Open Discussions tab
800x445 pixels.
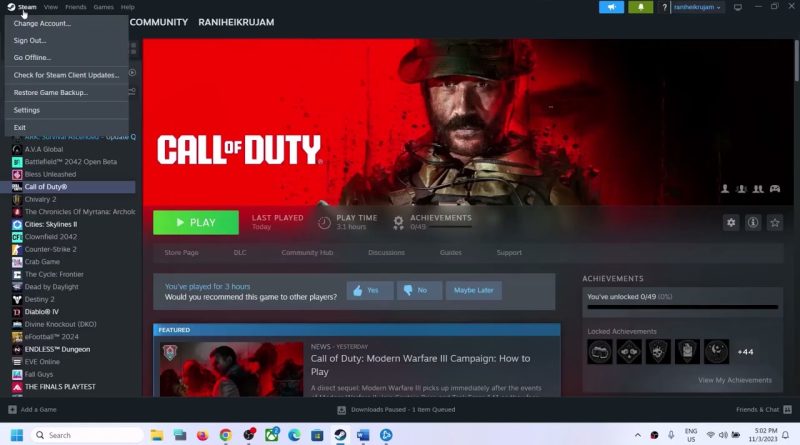point(386,253)
